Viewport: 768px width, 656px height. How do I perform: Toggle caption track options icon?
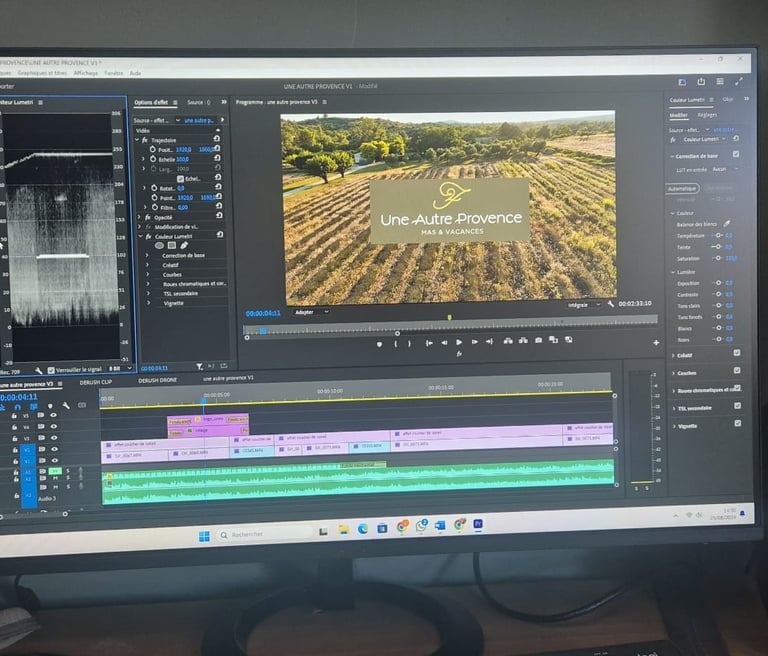[x=82, y=405]
